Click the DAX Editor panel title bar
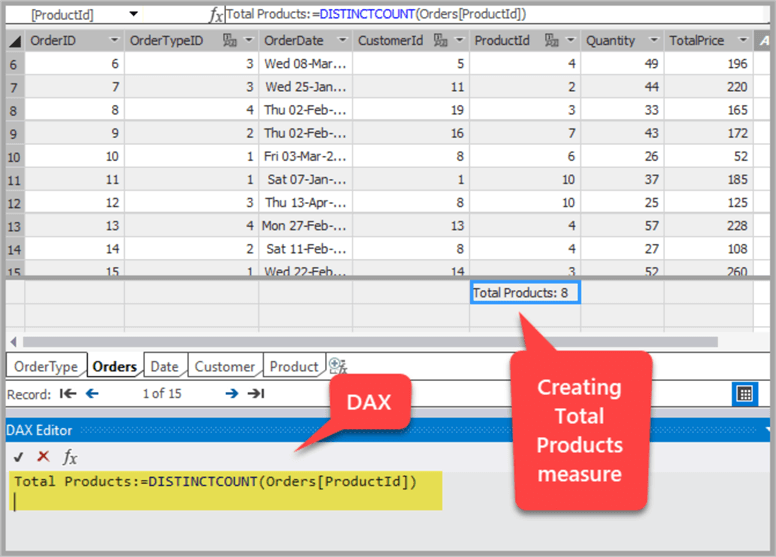 tap(388, 430)
